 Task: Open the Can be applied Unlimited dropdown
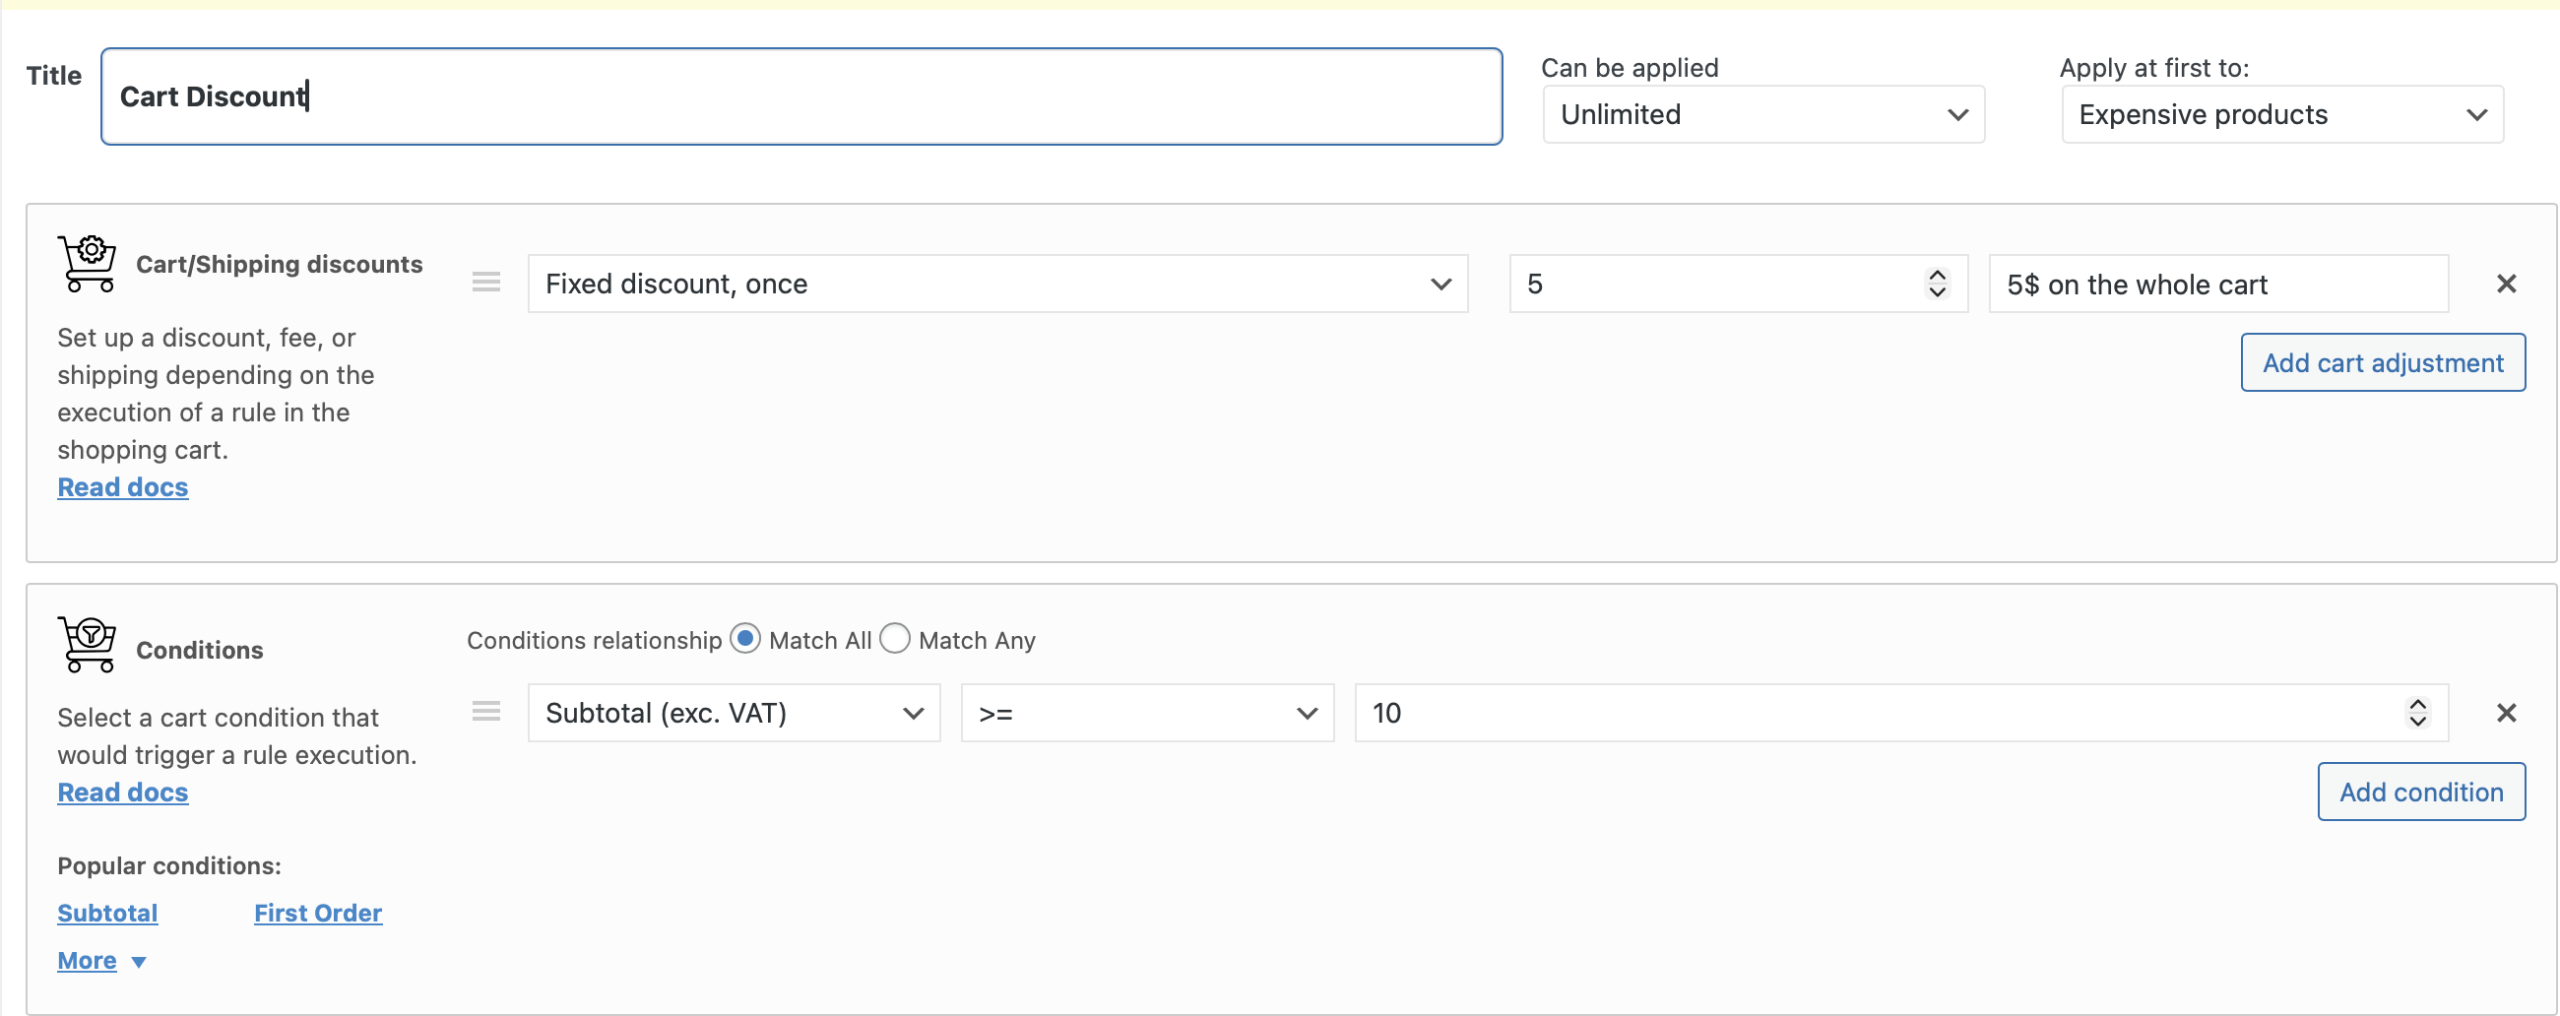point(1763,115)
